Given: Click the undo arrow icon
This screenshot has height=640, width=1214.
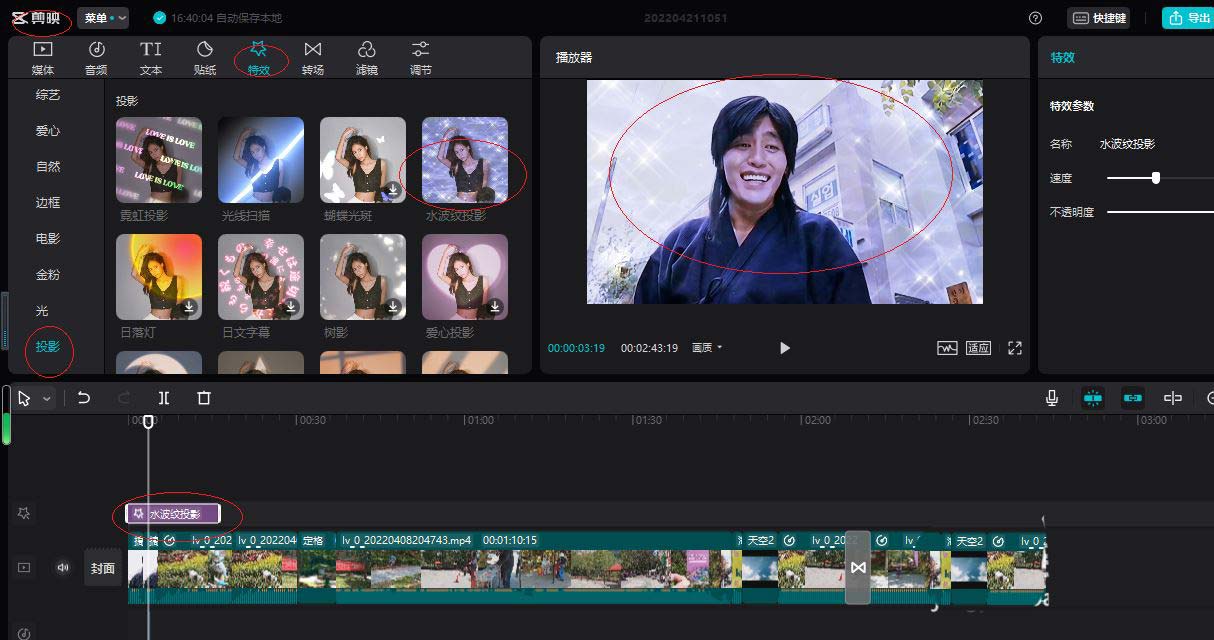Looking at the screenshot, I should (x=84, y=397).
